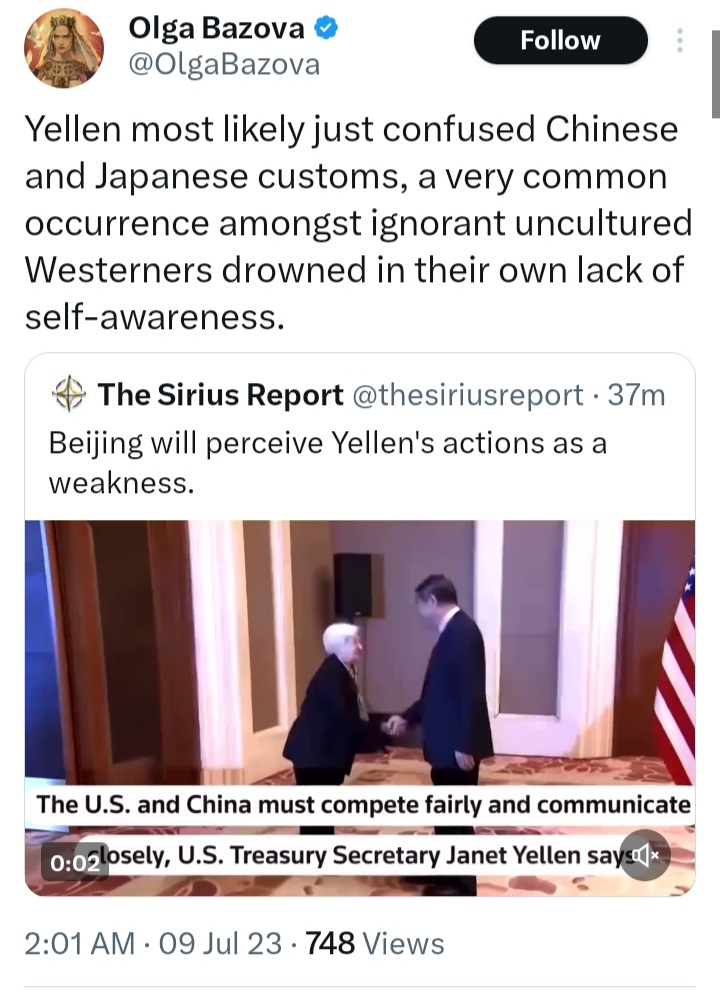Follow Olga Bazova
This screenshot has width=720, height=992.
tap(561, 40)
